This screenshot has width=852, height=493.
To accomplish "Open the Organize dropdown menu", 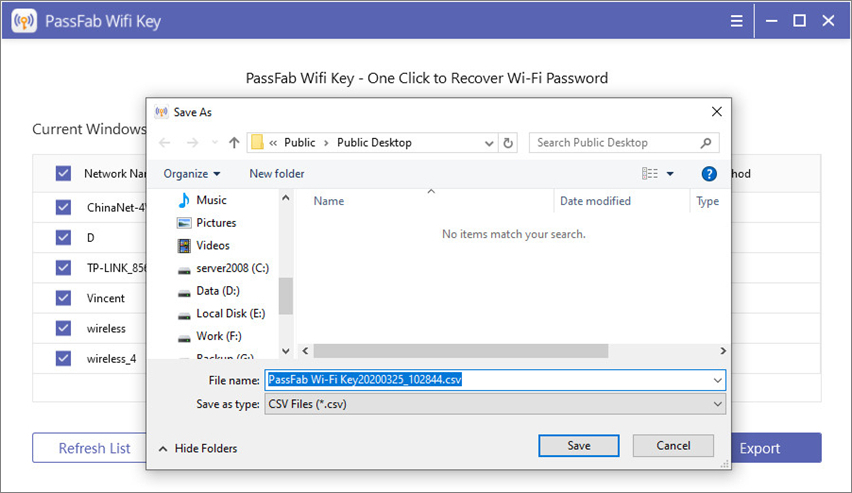I will [192, 174].
